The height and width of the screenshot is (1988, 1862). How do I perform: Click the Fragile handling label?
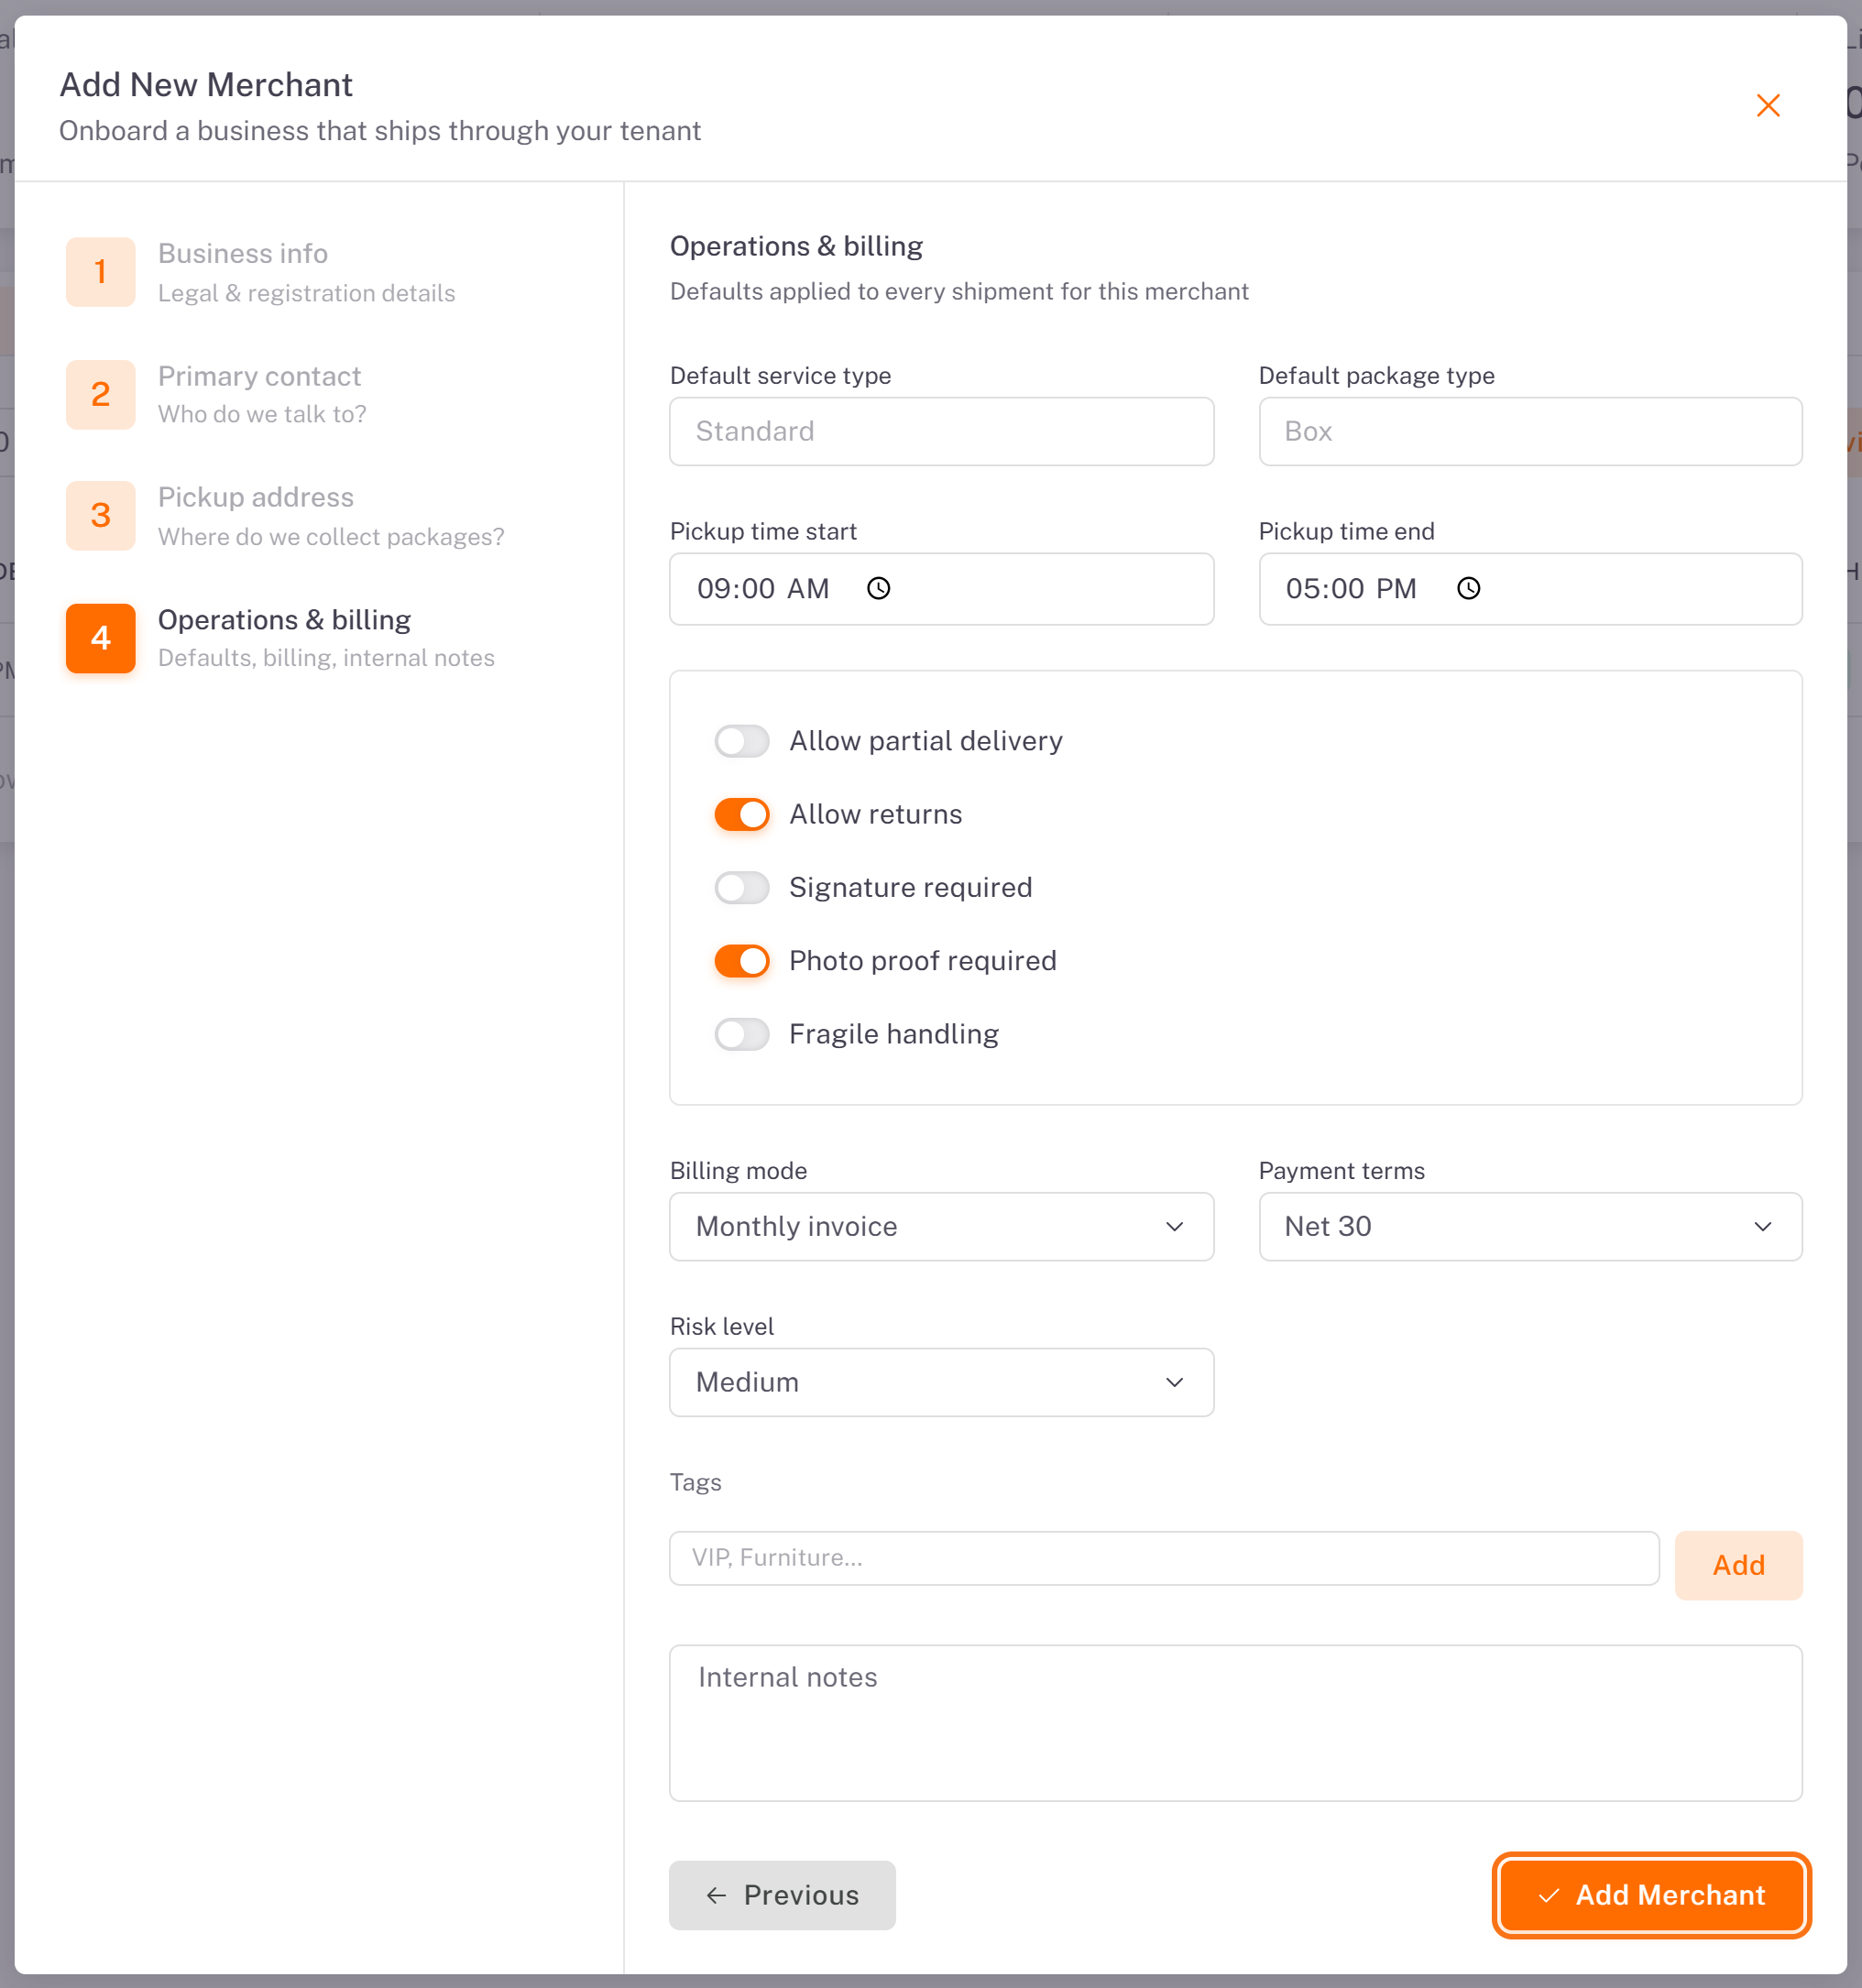893,1034
